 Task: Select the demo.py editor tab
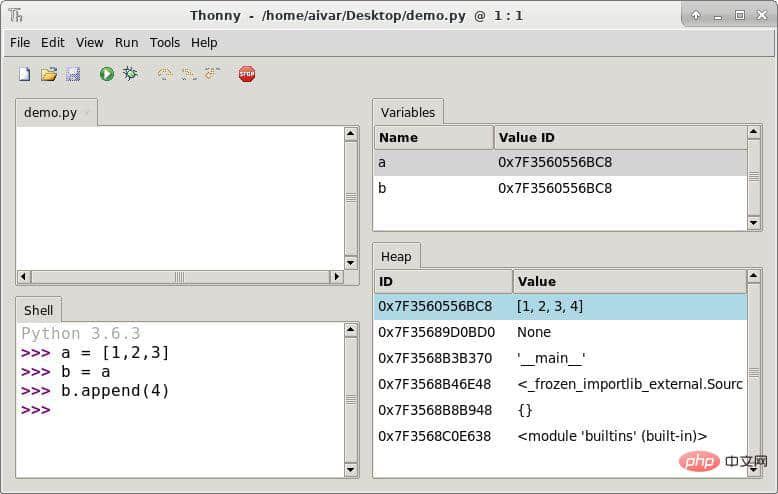[x=56, y=113]
